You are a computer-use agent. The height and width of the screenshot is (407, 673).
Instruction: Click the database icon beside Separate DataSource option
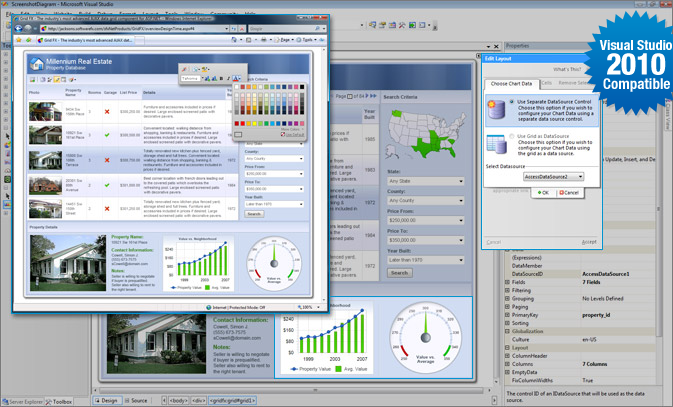coord(496,109)
